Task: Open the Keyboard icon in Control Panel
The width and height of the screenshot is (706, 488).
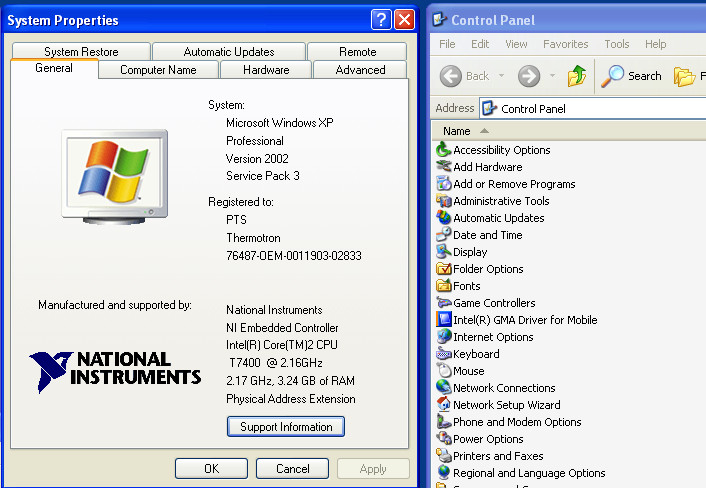Action: click(444, 354)
